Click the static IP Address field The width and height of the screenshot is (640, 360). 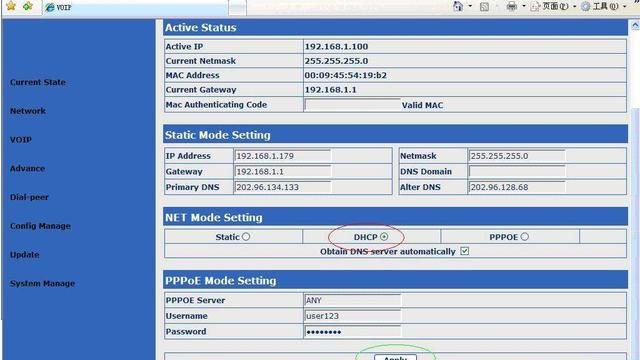click(283, 156)
